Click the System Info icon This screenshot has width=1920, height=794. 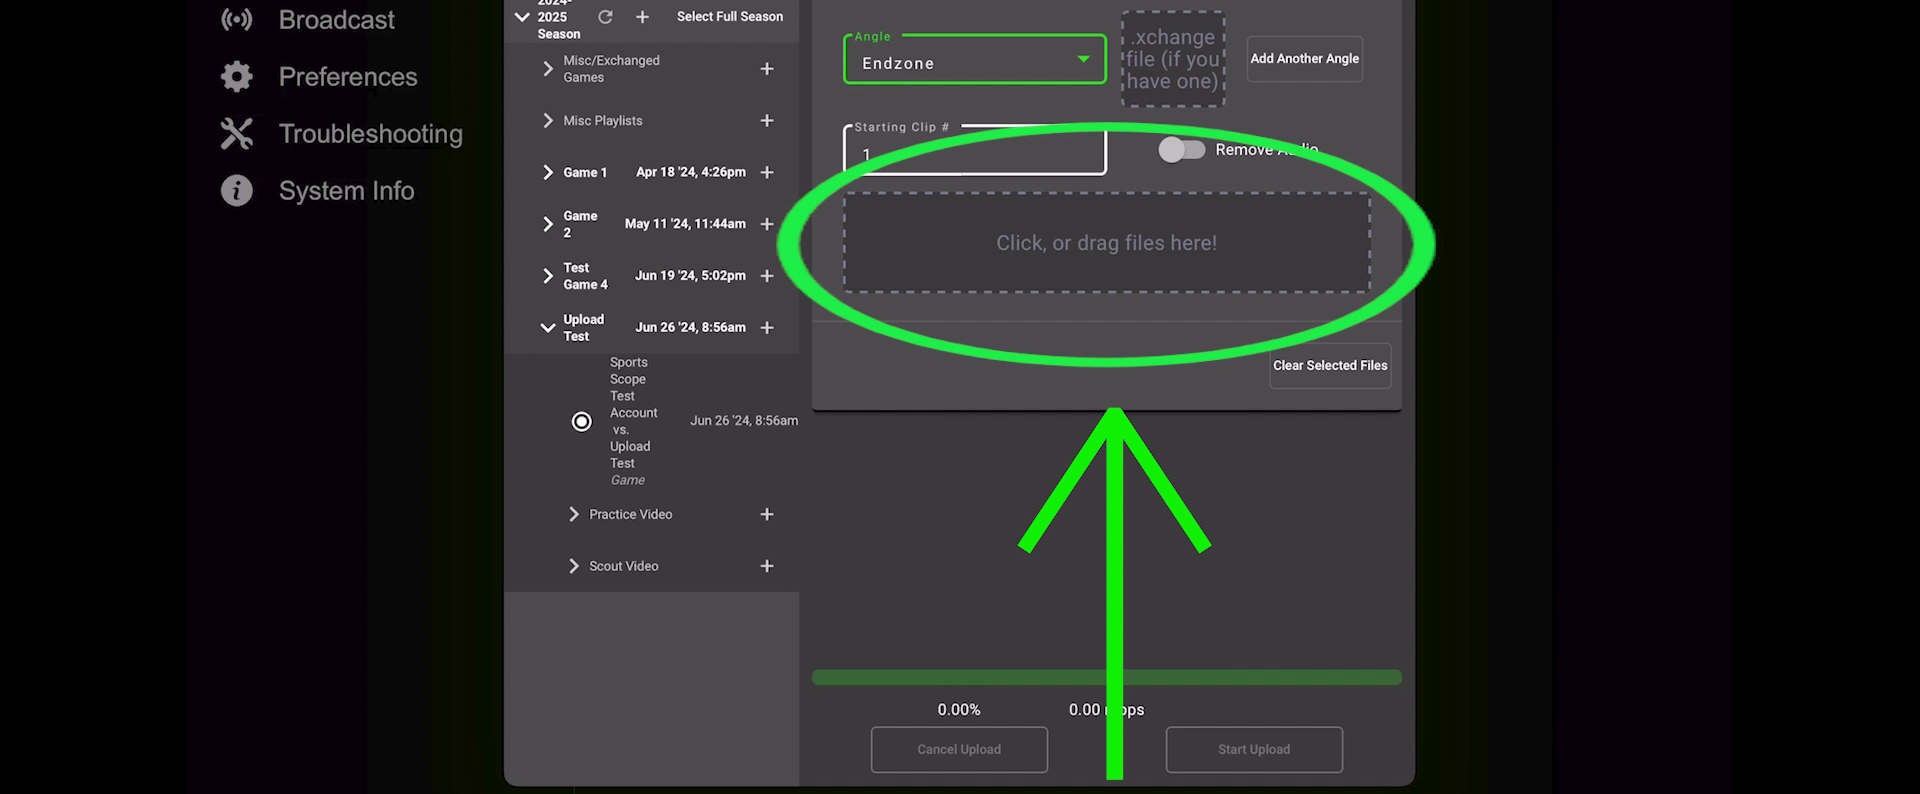click(237, 191)
